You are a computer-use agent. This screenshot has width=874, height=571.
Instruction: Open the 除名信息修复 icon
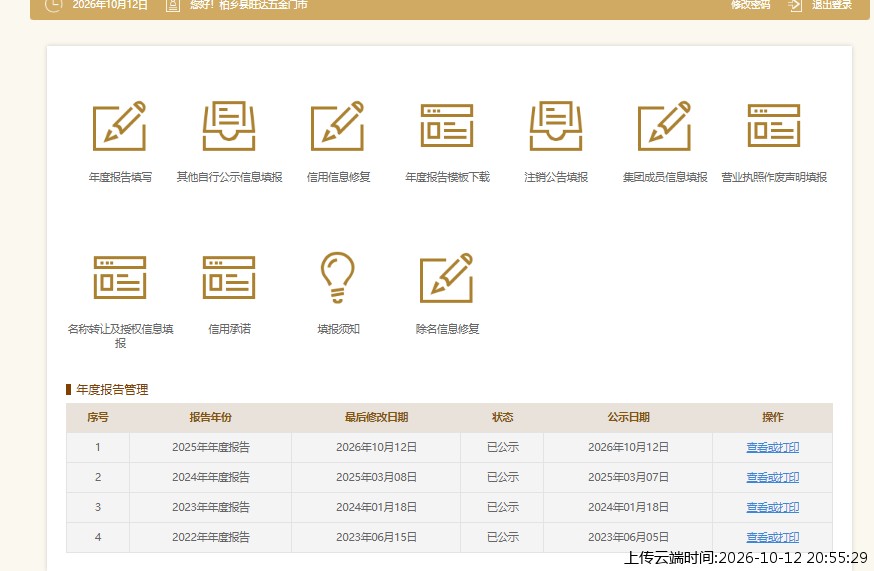point(447,278)
